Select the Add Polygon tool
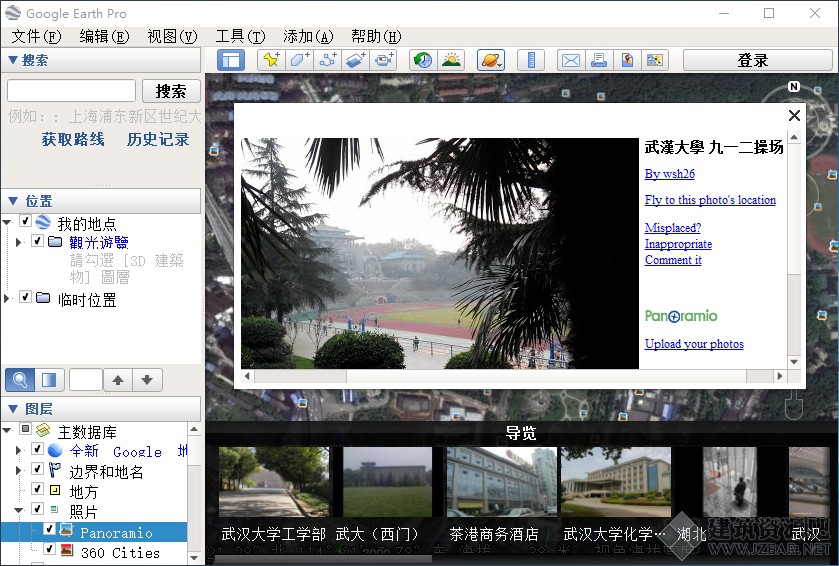 [300, 60]
